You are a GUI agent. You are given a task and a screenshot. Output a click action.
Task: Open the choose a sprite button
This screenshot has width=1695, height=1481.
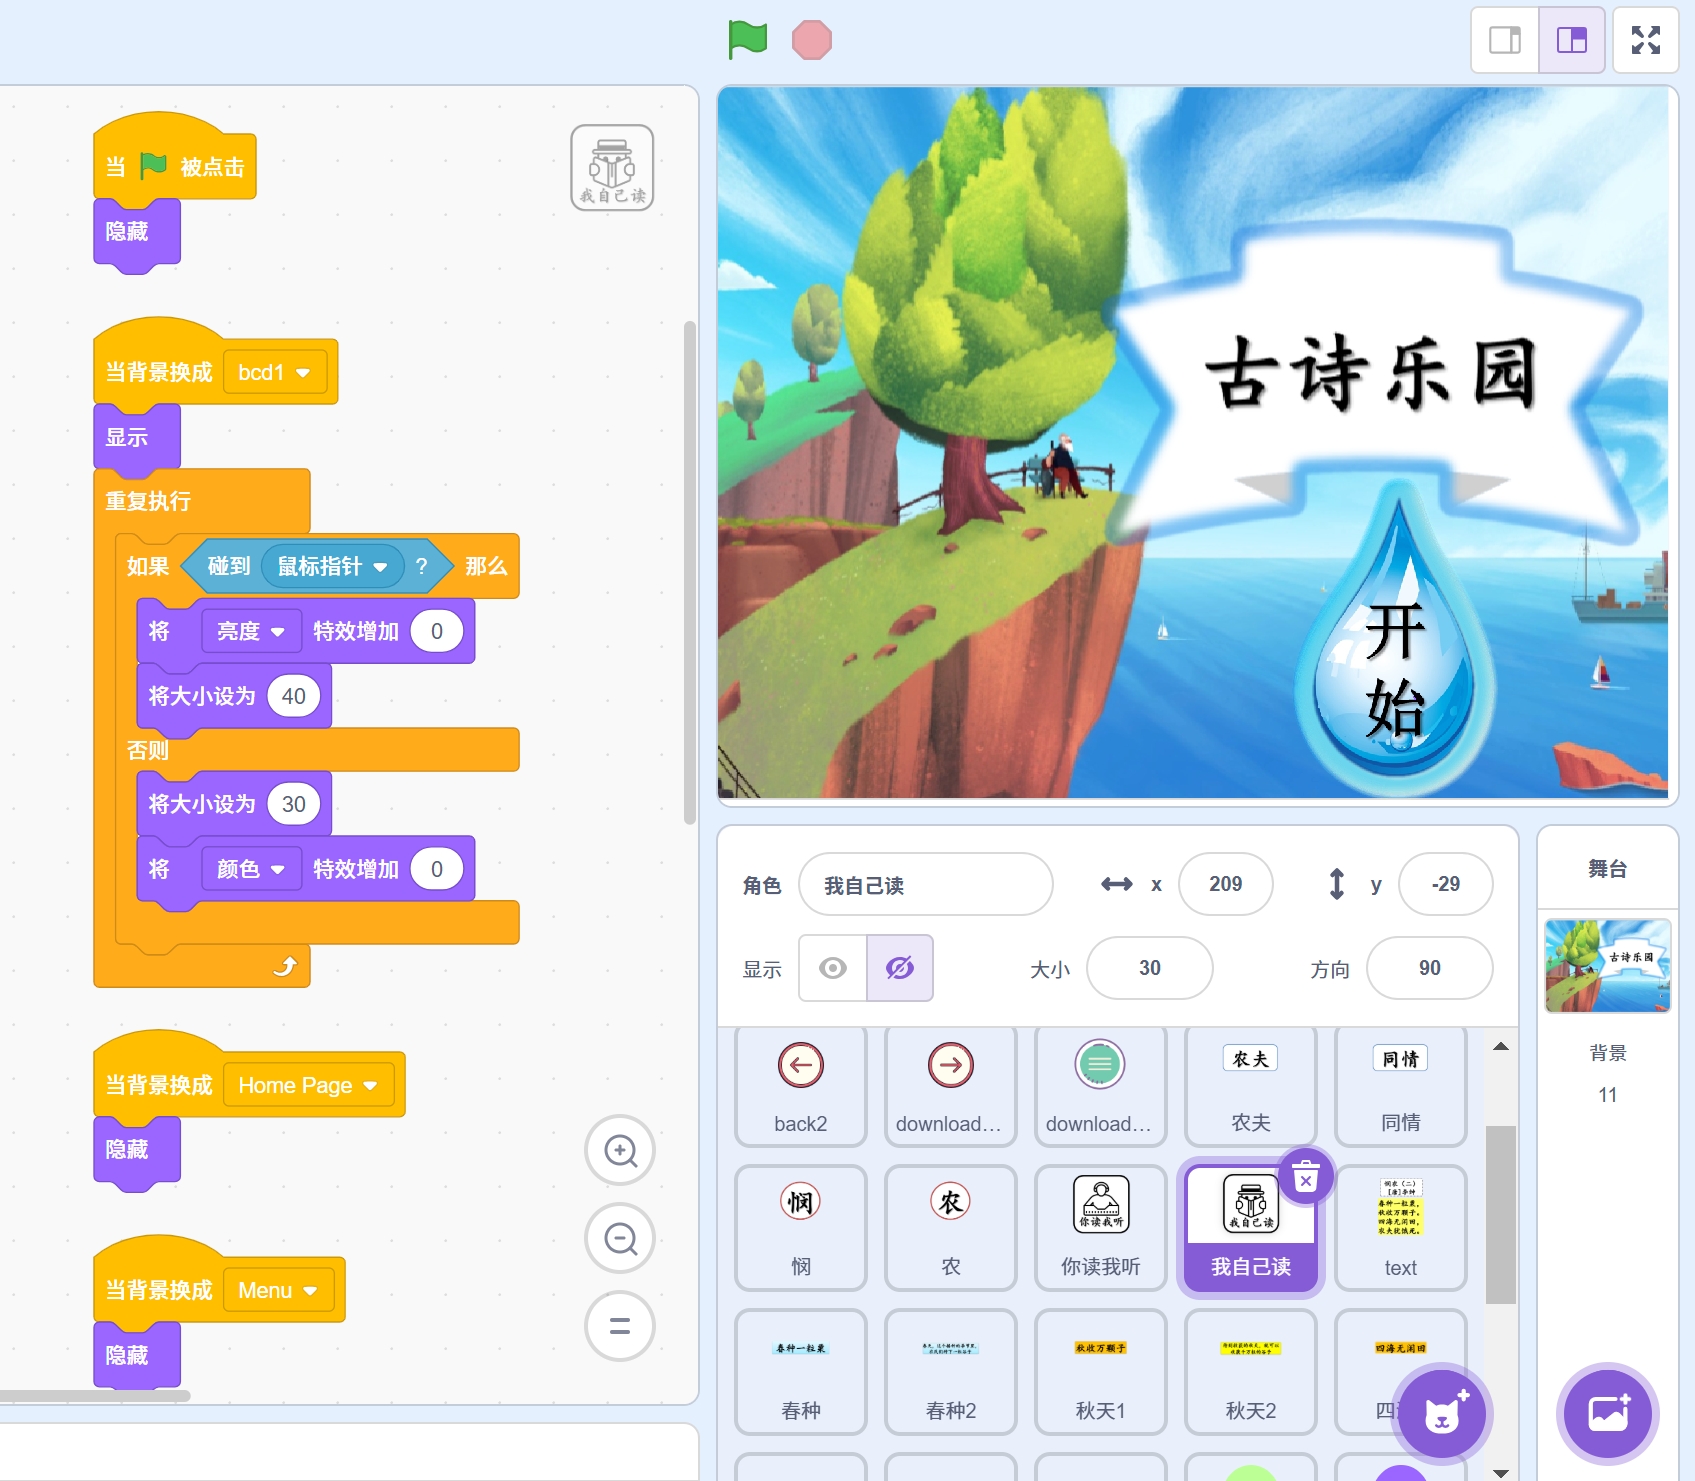pyautogui.click(x=1441, y=1414)
